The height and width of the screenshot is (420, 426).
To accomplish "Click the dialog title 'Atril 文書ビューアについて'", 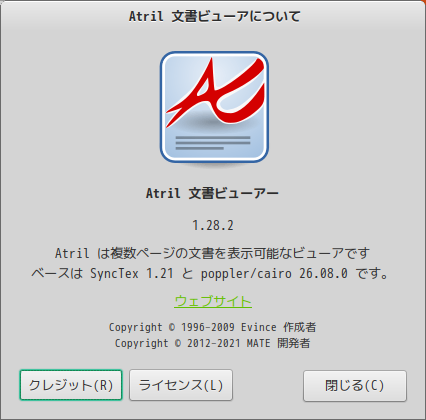I will tap(215, 16).
